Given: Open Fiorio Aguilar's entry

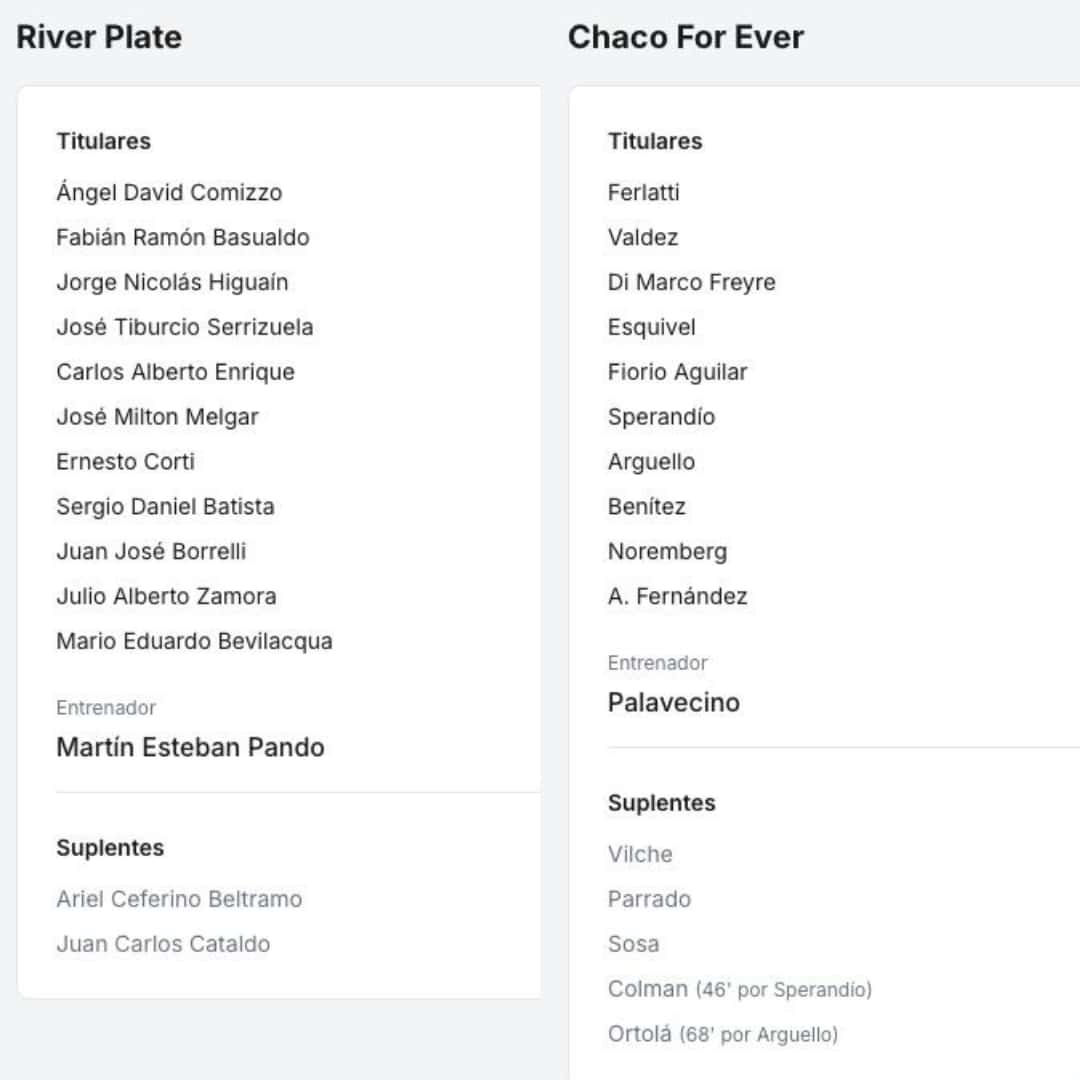Looking at the screenshot, I should coord(677,372).
